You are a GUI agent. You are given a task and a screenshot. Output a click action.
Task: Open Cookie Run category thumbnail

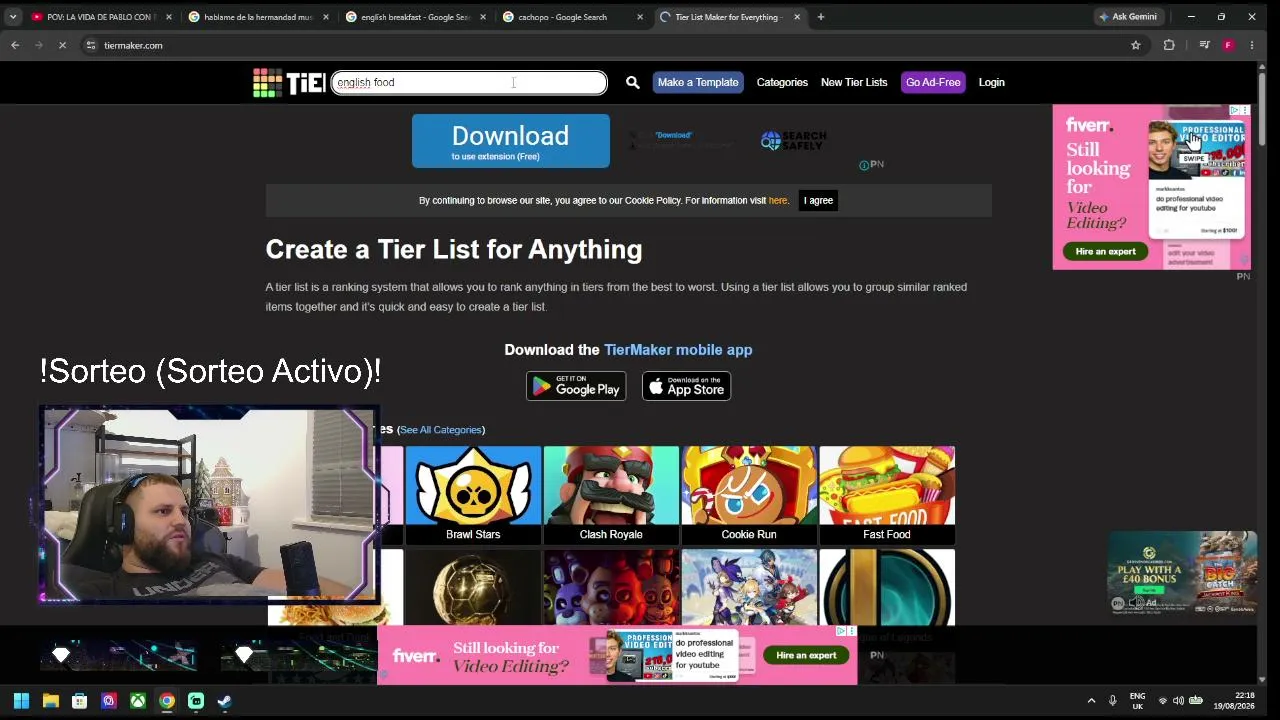749,495
